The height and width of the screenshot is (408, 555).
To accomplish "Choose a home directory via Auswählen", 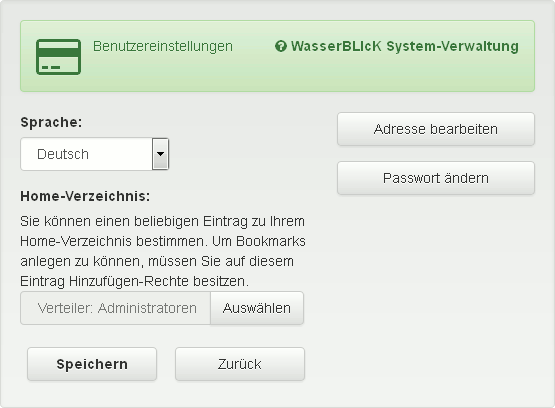I will coord(257,308).
